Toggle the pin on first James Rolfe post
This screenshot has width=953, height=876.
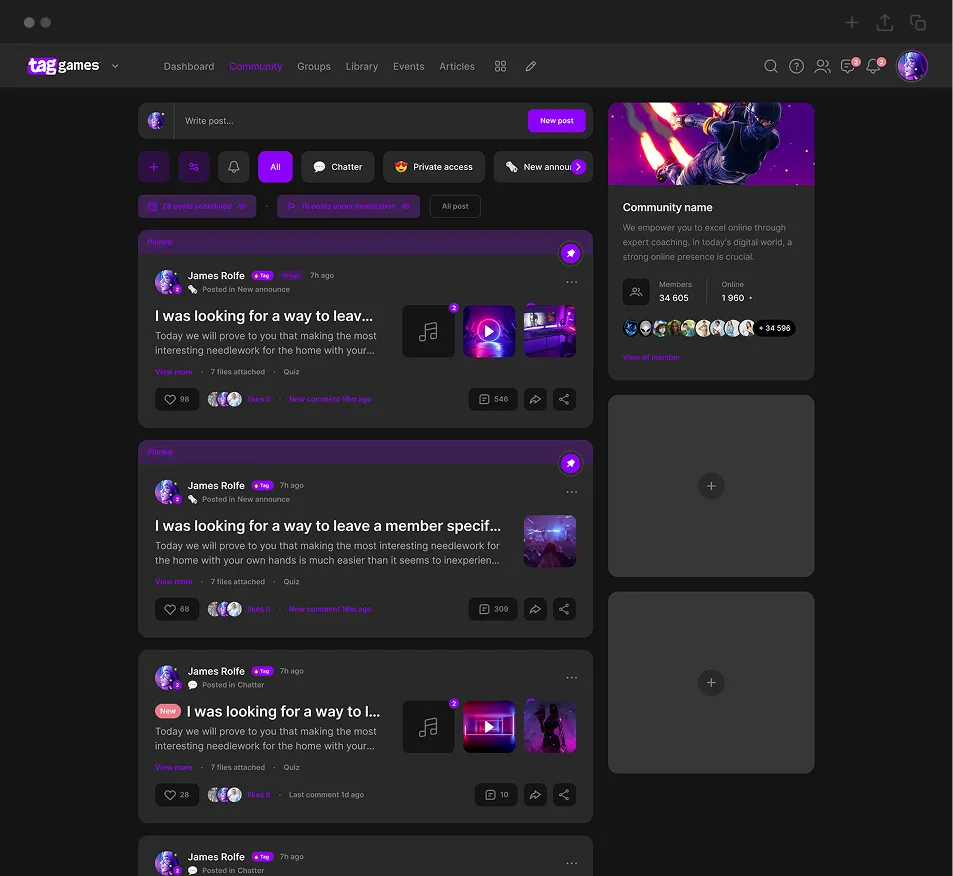point(570,254)
